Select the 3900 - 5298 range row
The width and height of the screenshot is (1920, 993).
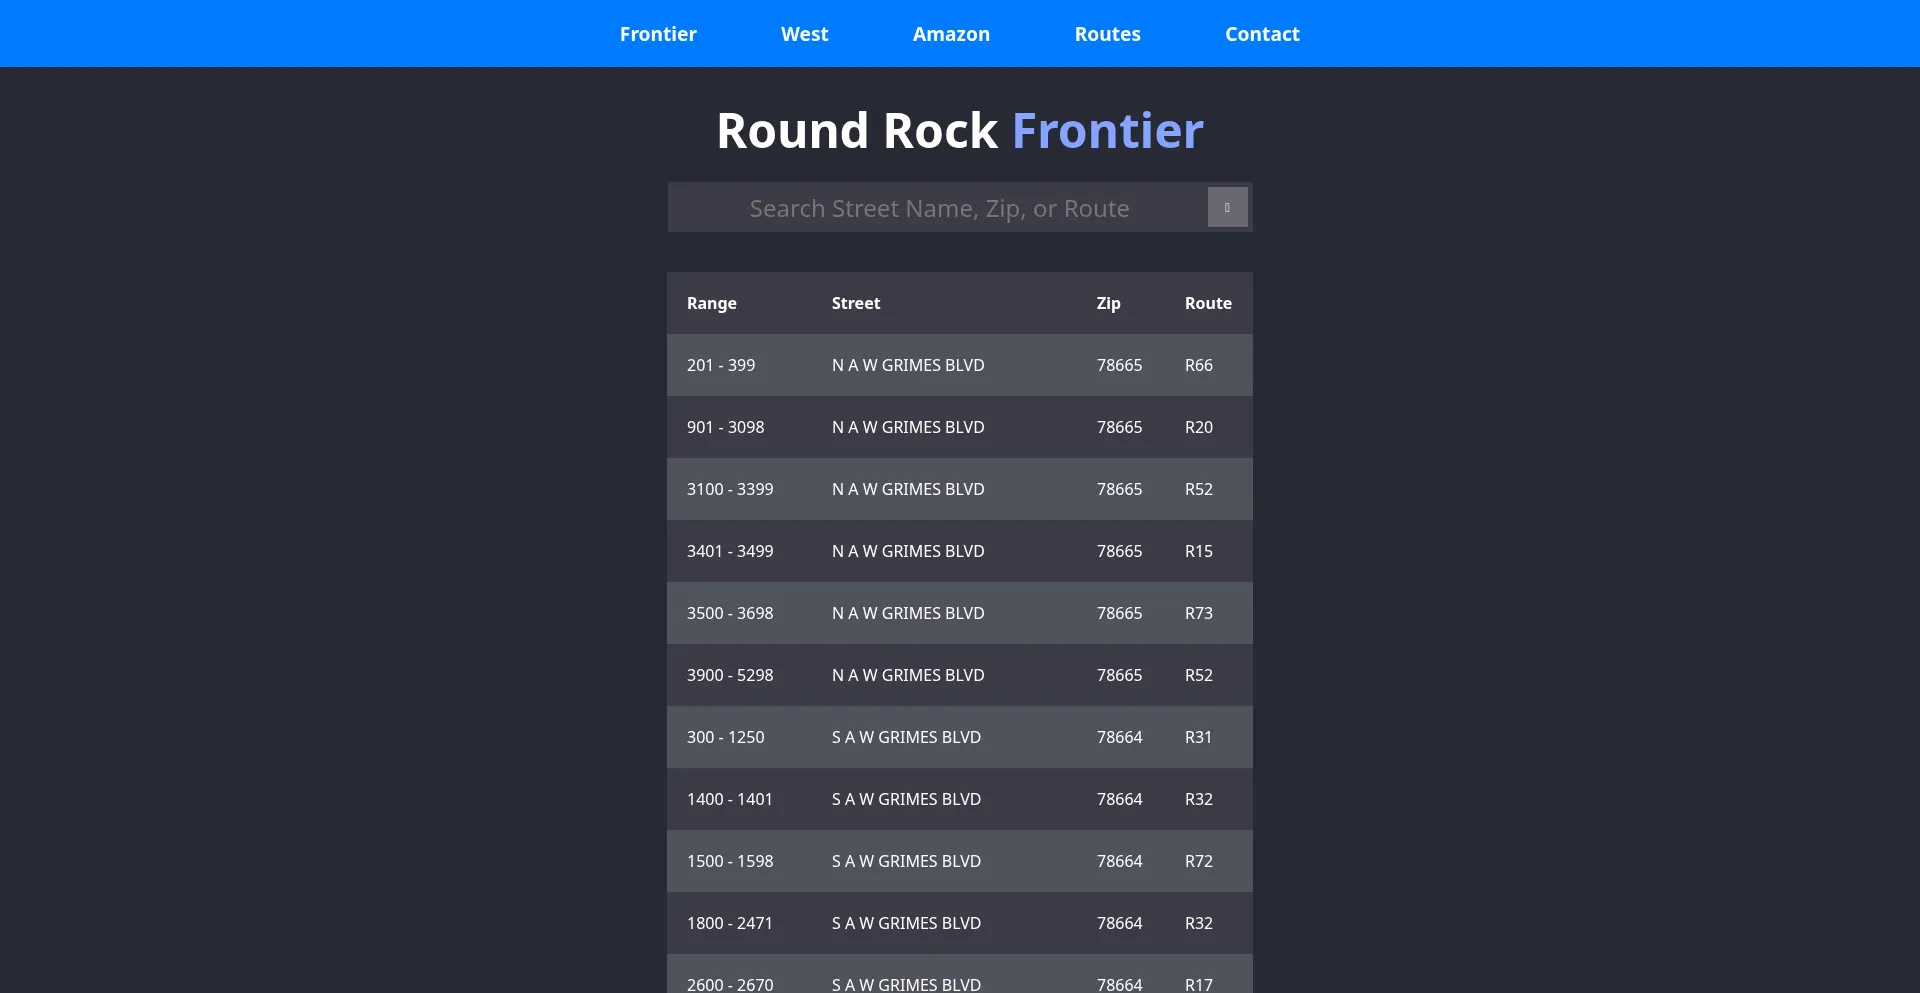point(960,675)
